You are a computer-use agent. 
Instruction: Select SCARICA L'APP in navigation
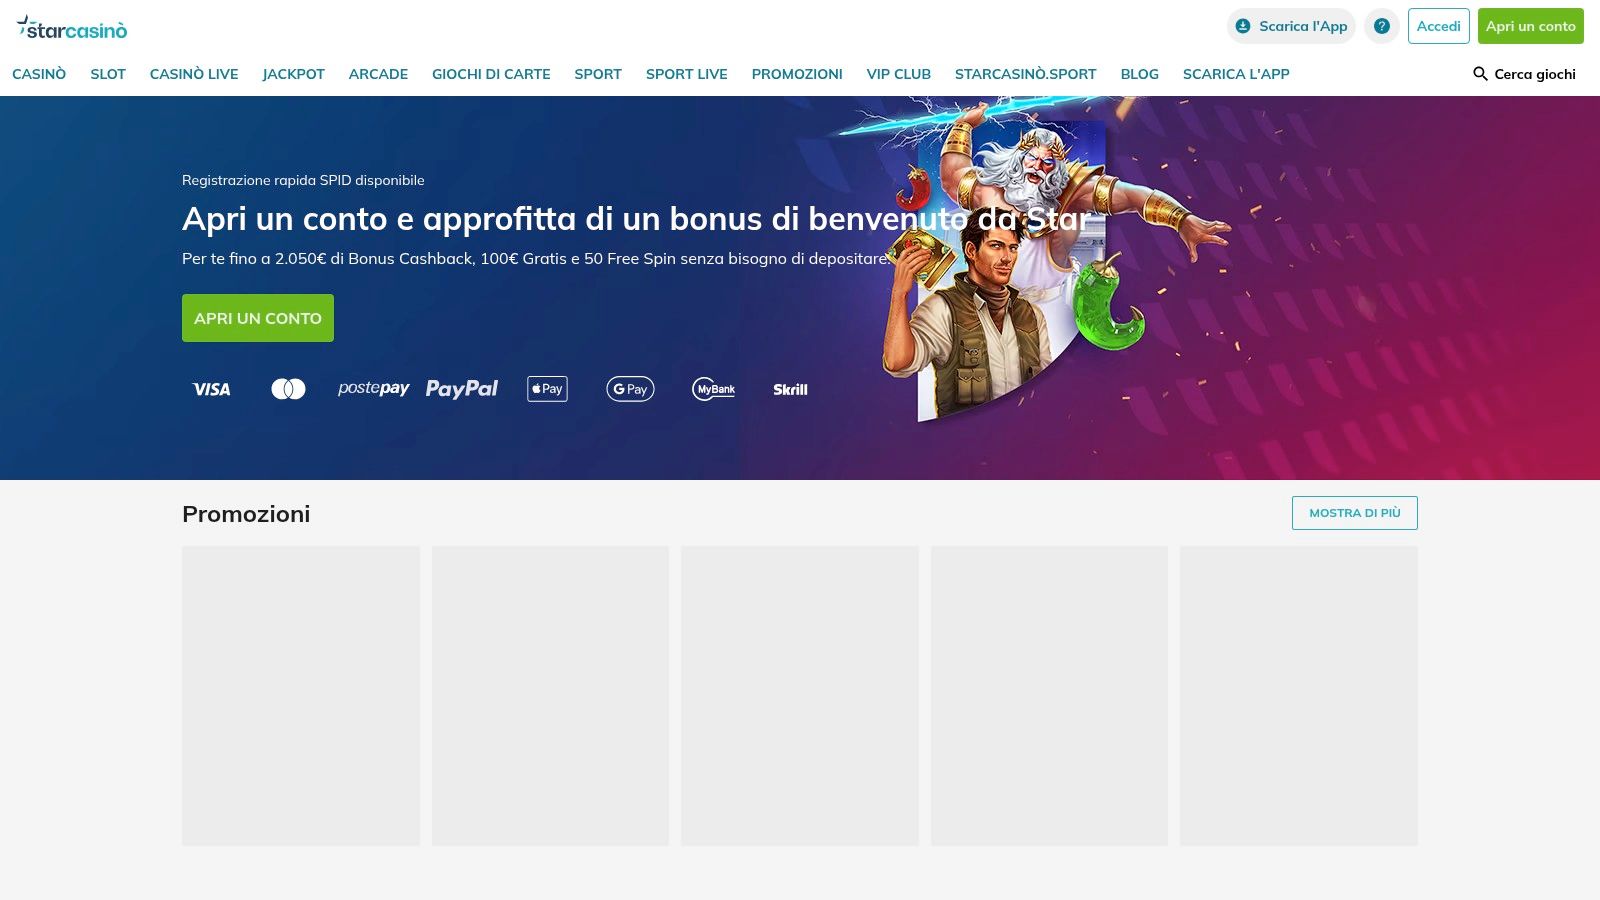tap(1236, 74)
